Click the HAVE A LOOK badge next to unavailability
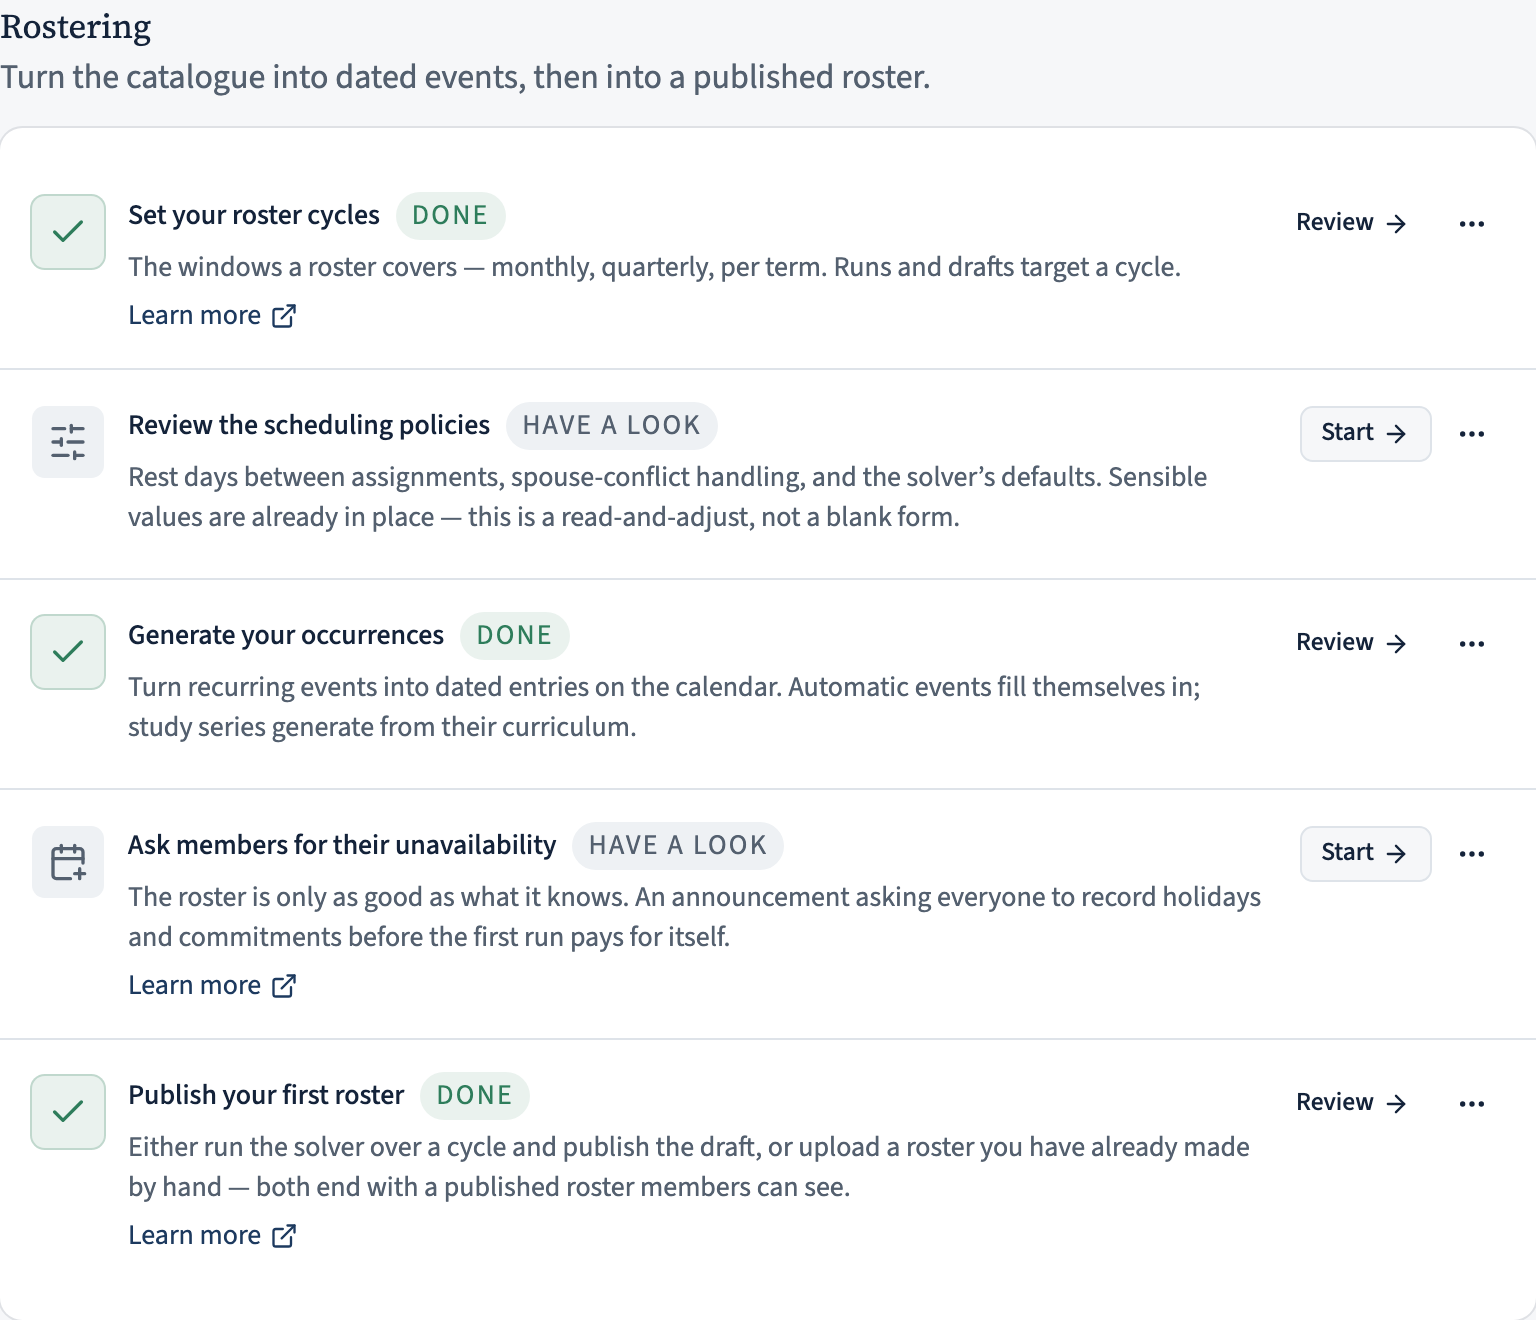The height and width of the screenshot is (1320, 1536). (677, 845)
